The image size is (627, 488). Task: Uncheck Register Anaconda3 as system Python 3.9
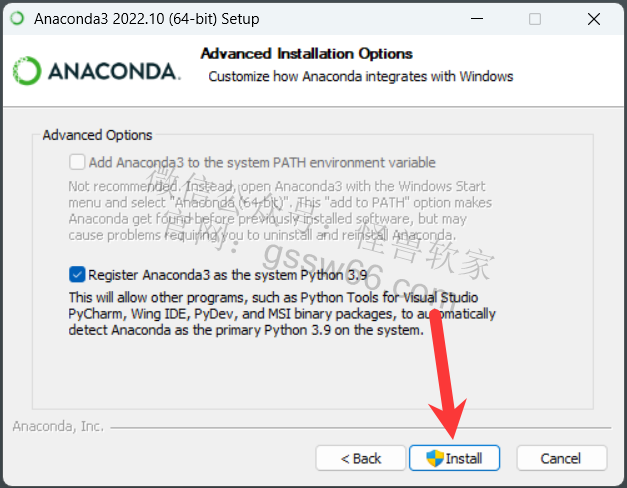pos(77,275)
